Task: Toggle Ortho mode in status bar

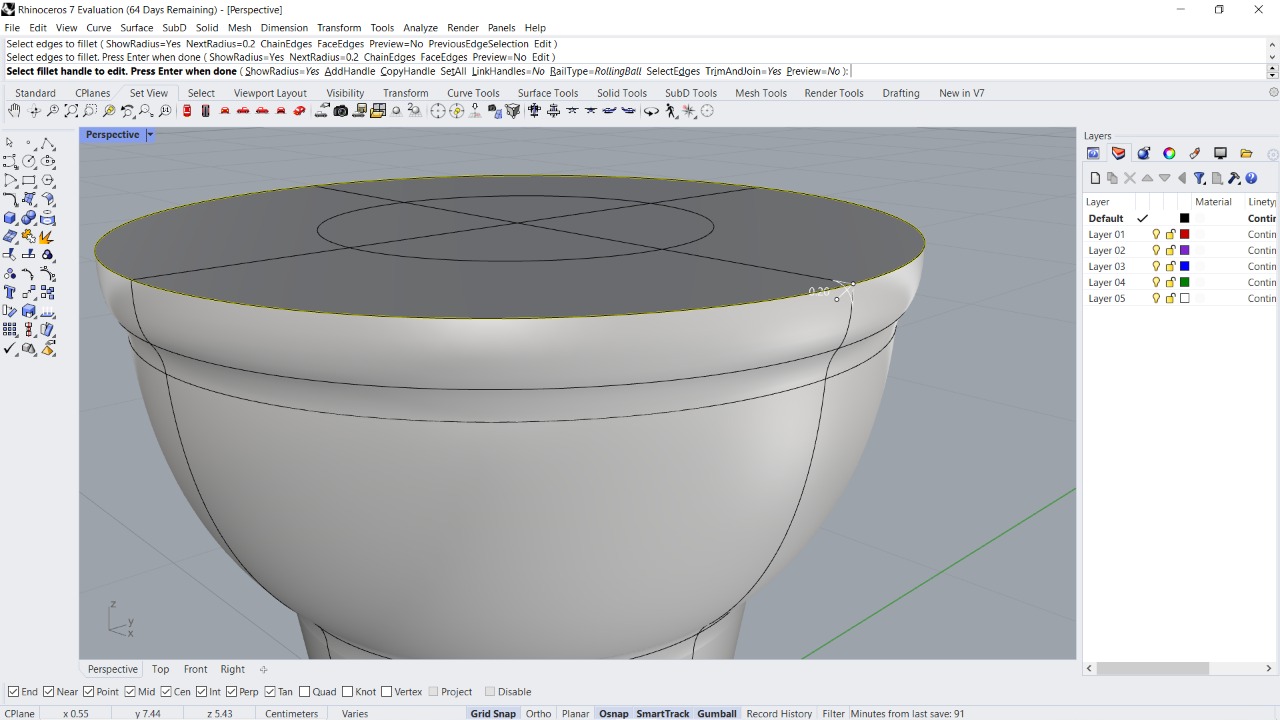Action: coord(538,713)
